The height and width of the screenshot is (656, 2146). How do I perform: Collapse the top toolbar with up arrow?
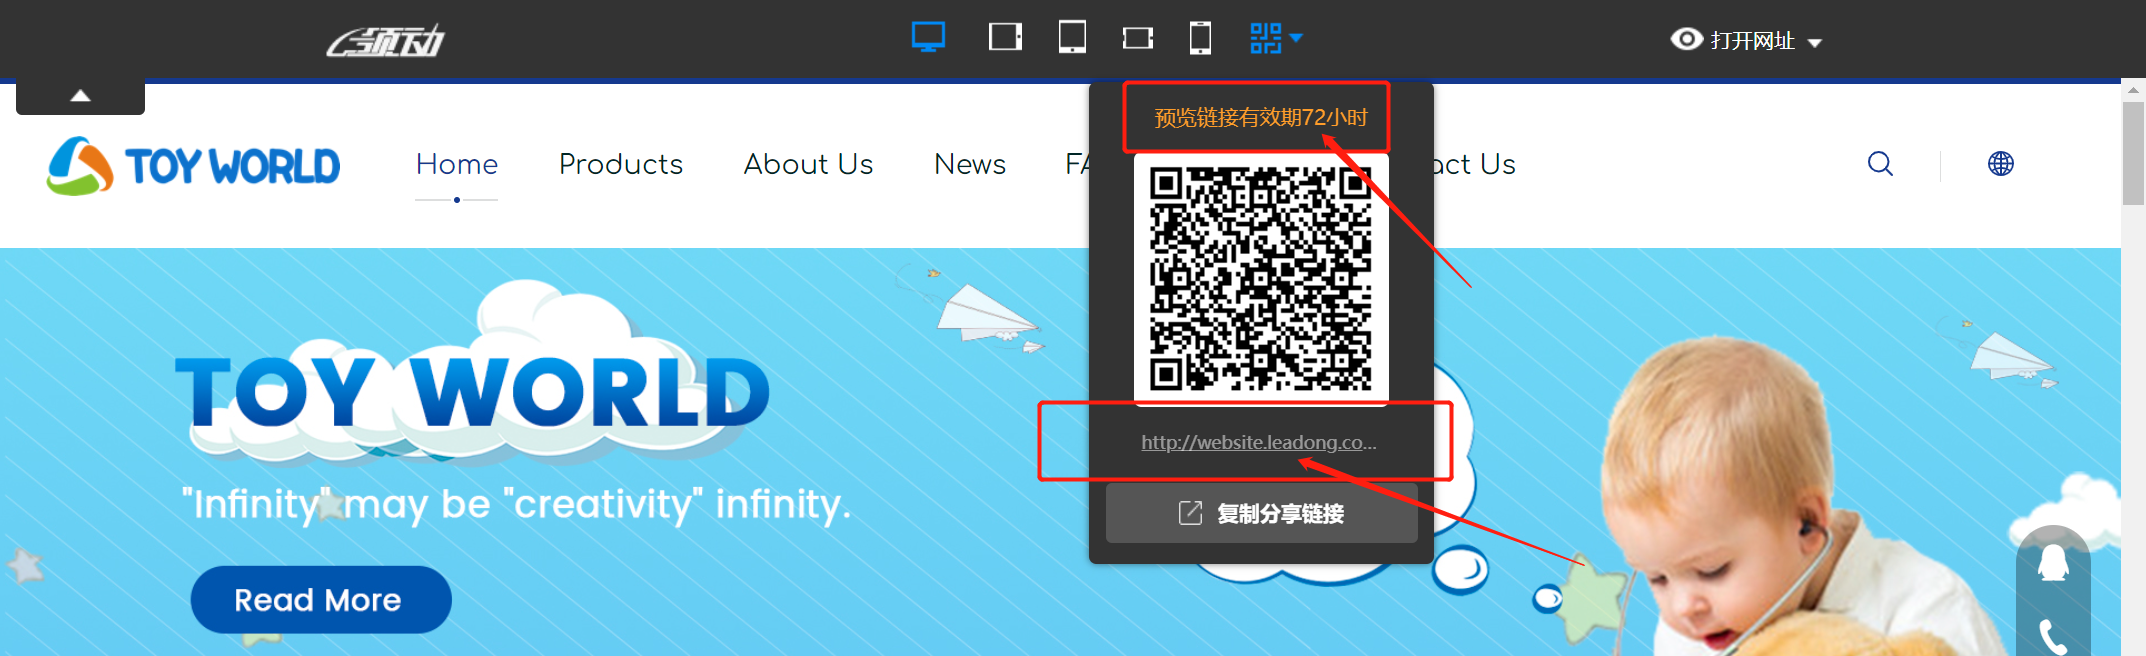(x=81, y=96)
